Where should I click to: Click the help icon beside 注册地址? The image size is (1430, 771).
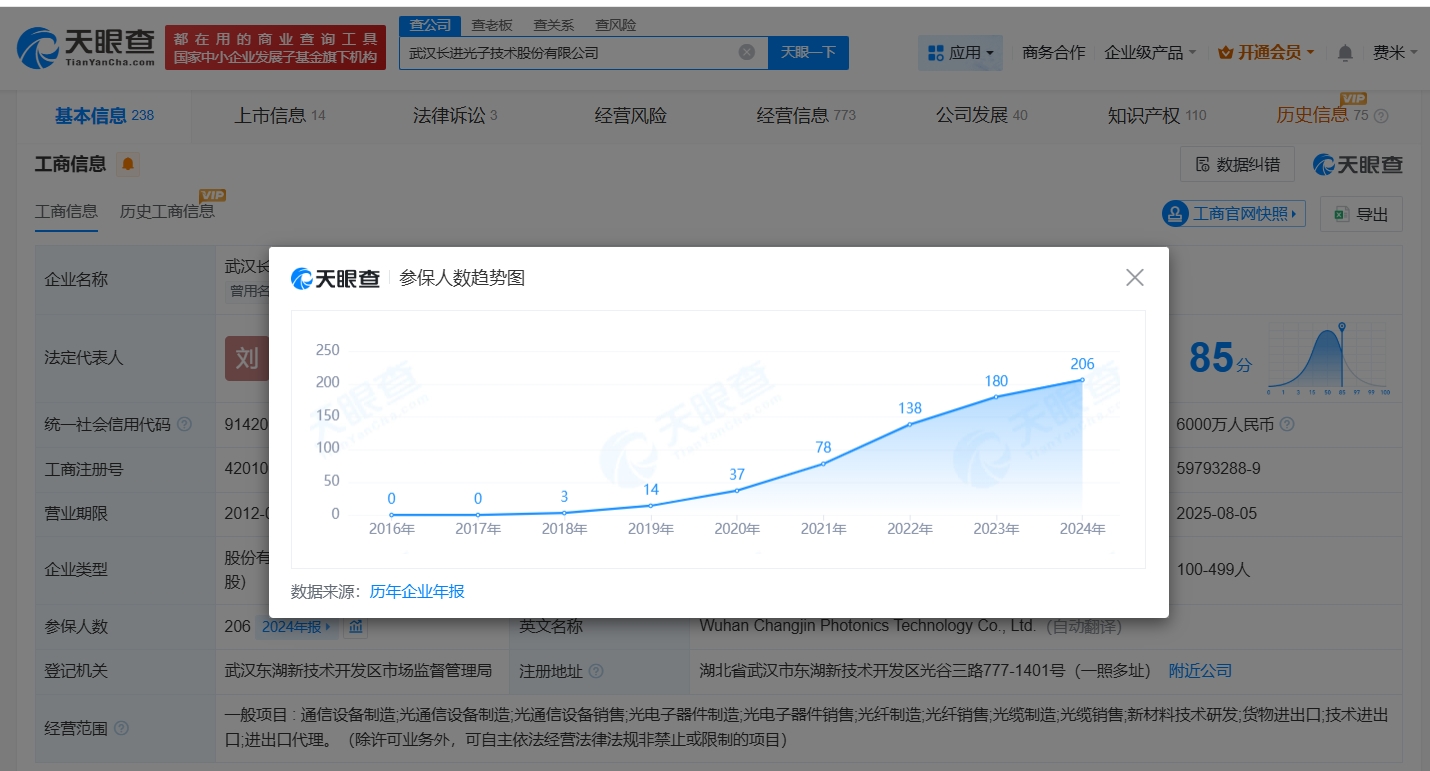tap(596, 671)
